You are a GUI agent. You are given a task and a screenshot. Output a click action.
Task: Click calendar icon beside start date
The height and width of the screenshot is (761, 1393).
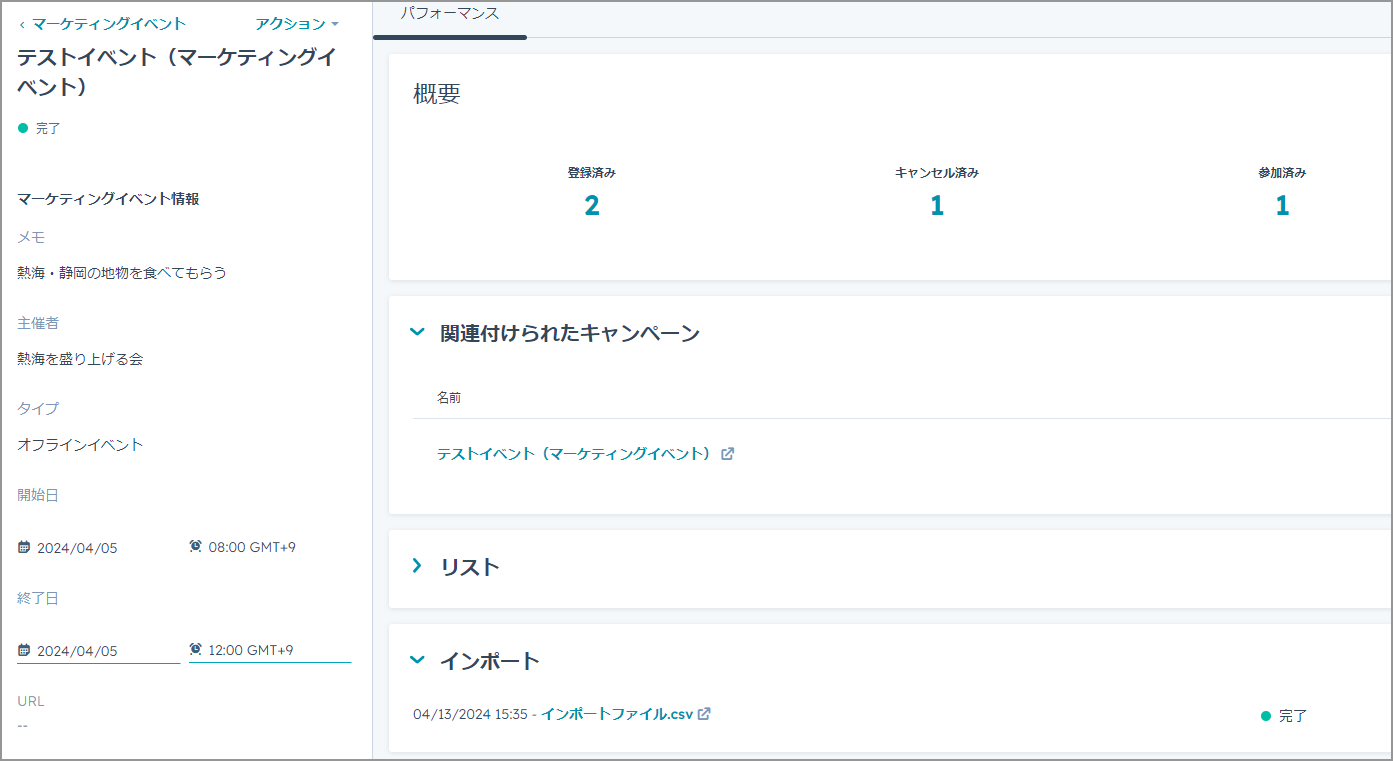coord(24,548)
